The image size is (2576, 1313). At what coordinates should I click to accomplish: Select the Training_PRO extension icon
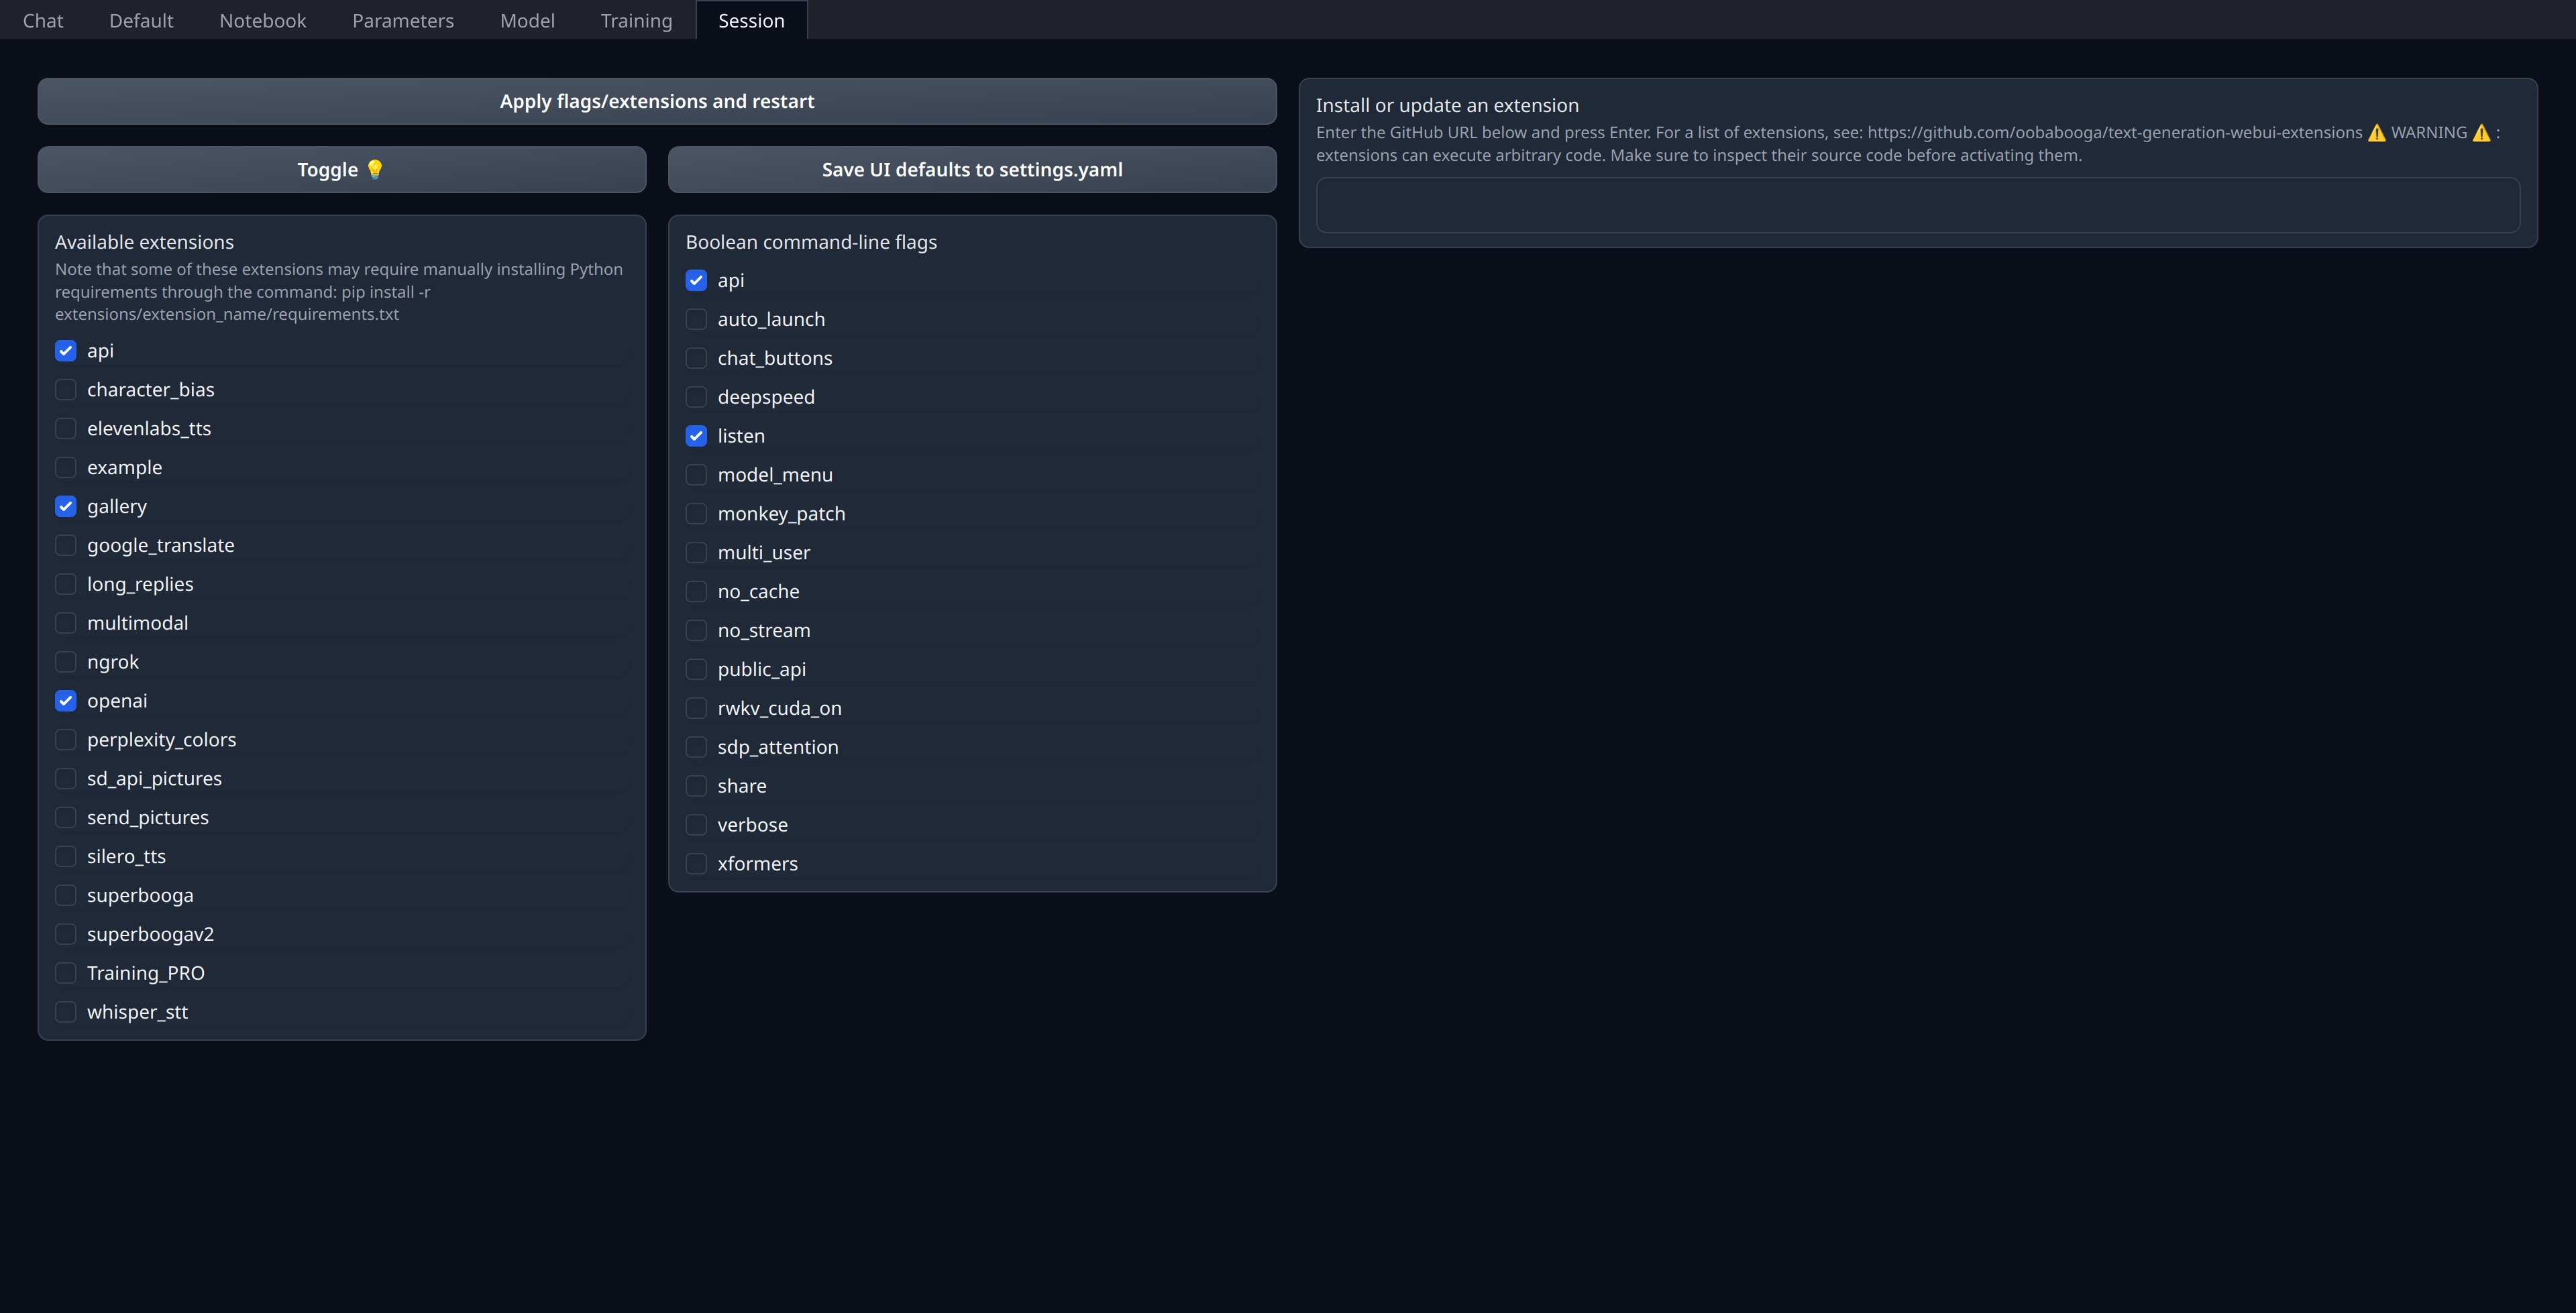pyautogui.click(x=65, y=973)
